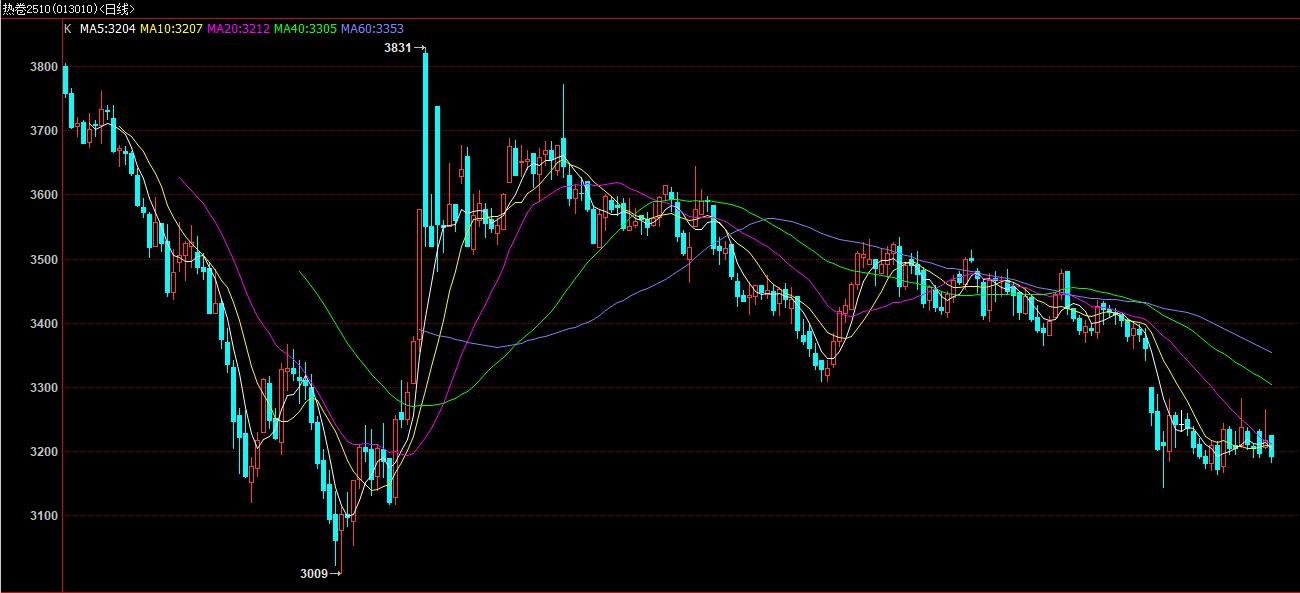This screenshot has height=593, width=1300.
Task: Click the MA40:3305 moving average label
Action: (x=305, y=29)
